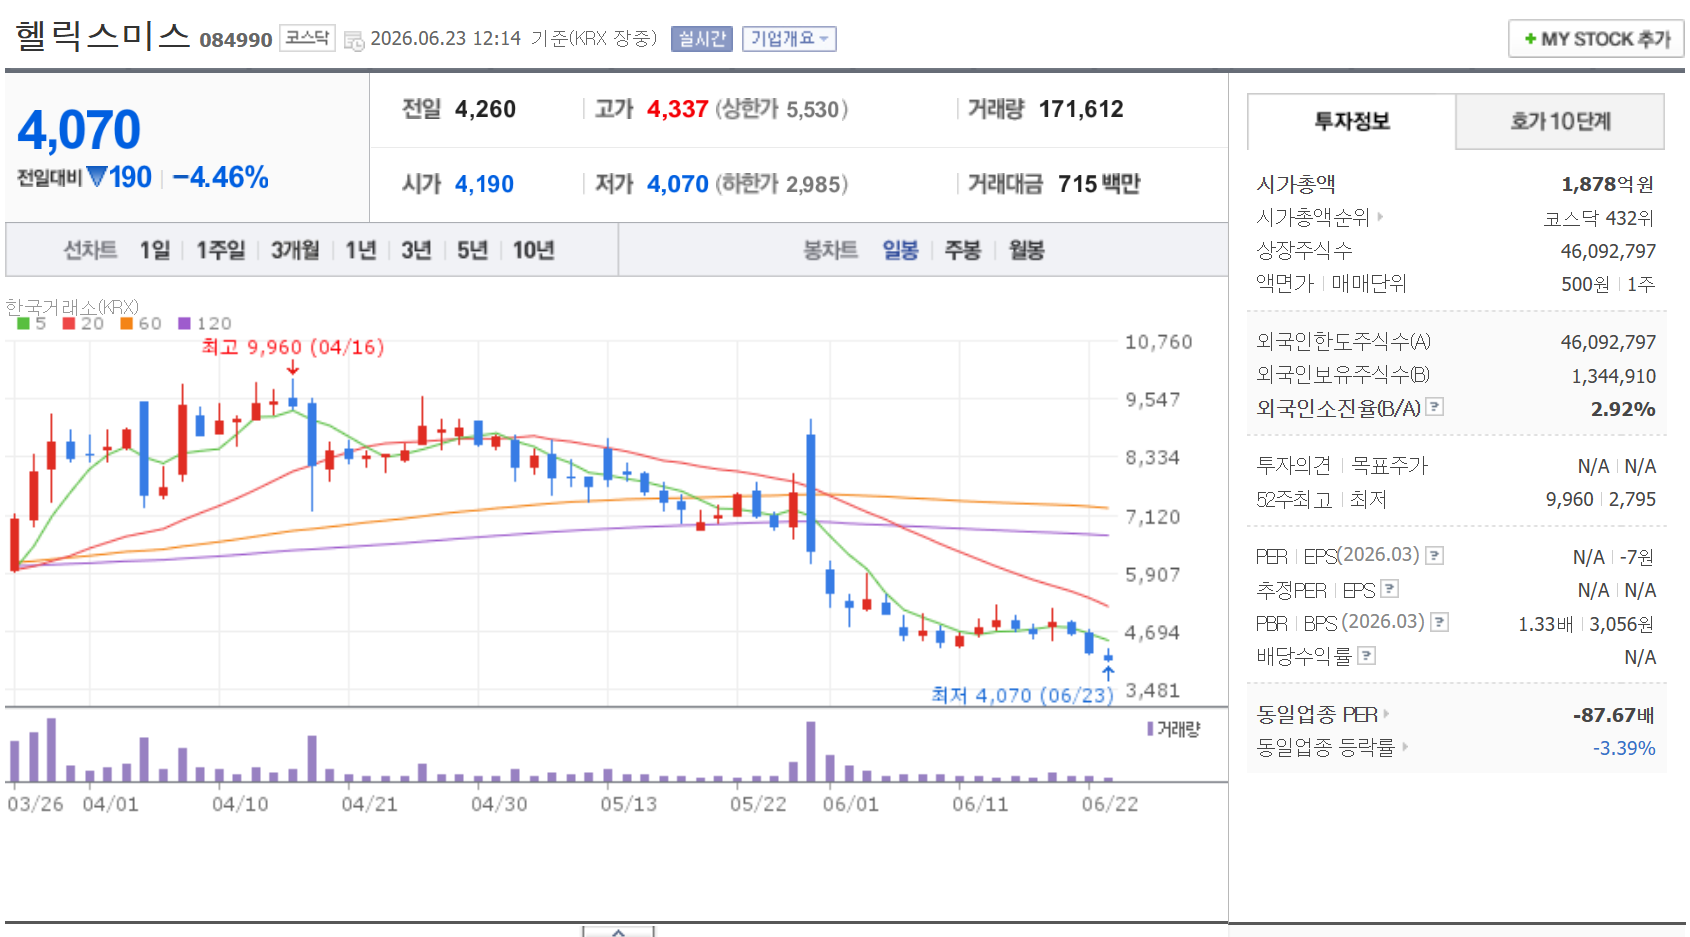This screenshot has width=1690, height=937.
Task: Click the 최고 9,960 (04/16) chart annotation
Action: tap(293, 347)
